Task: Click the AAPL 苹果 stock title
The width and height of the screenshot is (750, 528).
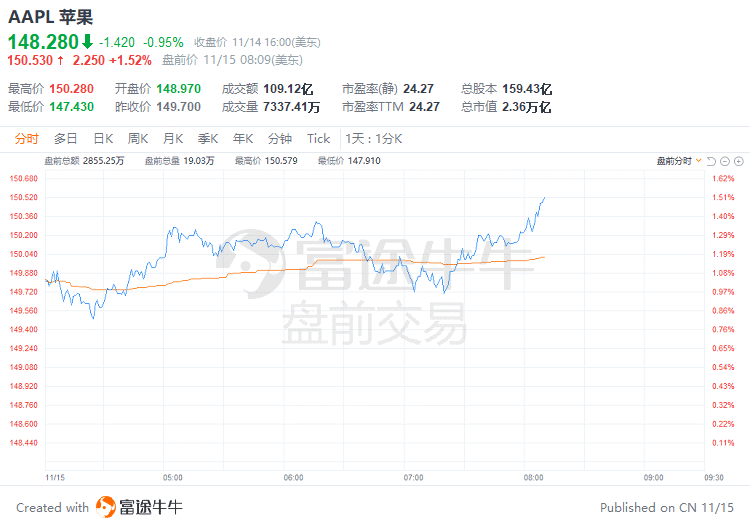Action: tap(50, 17)
